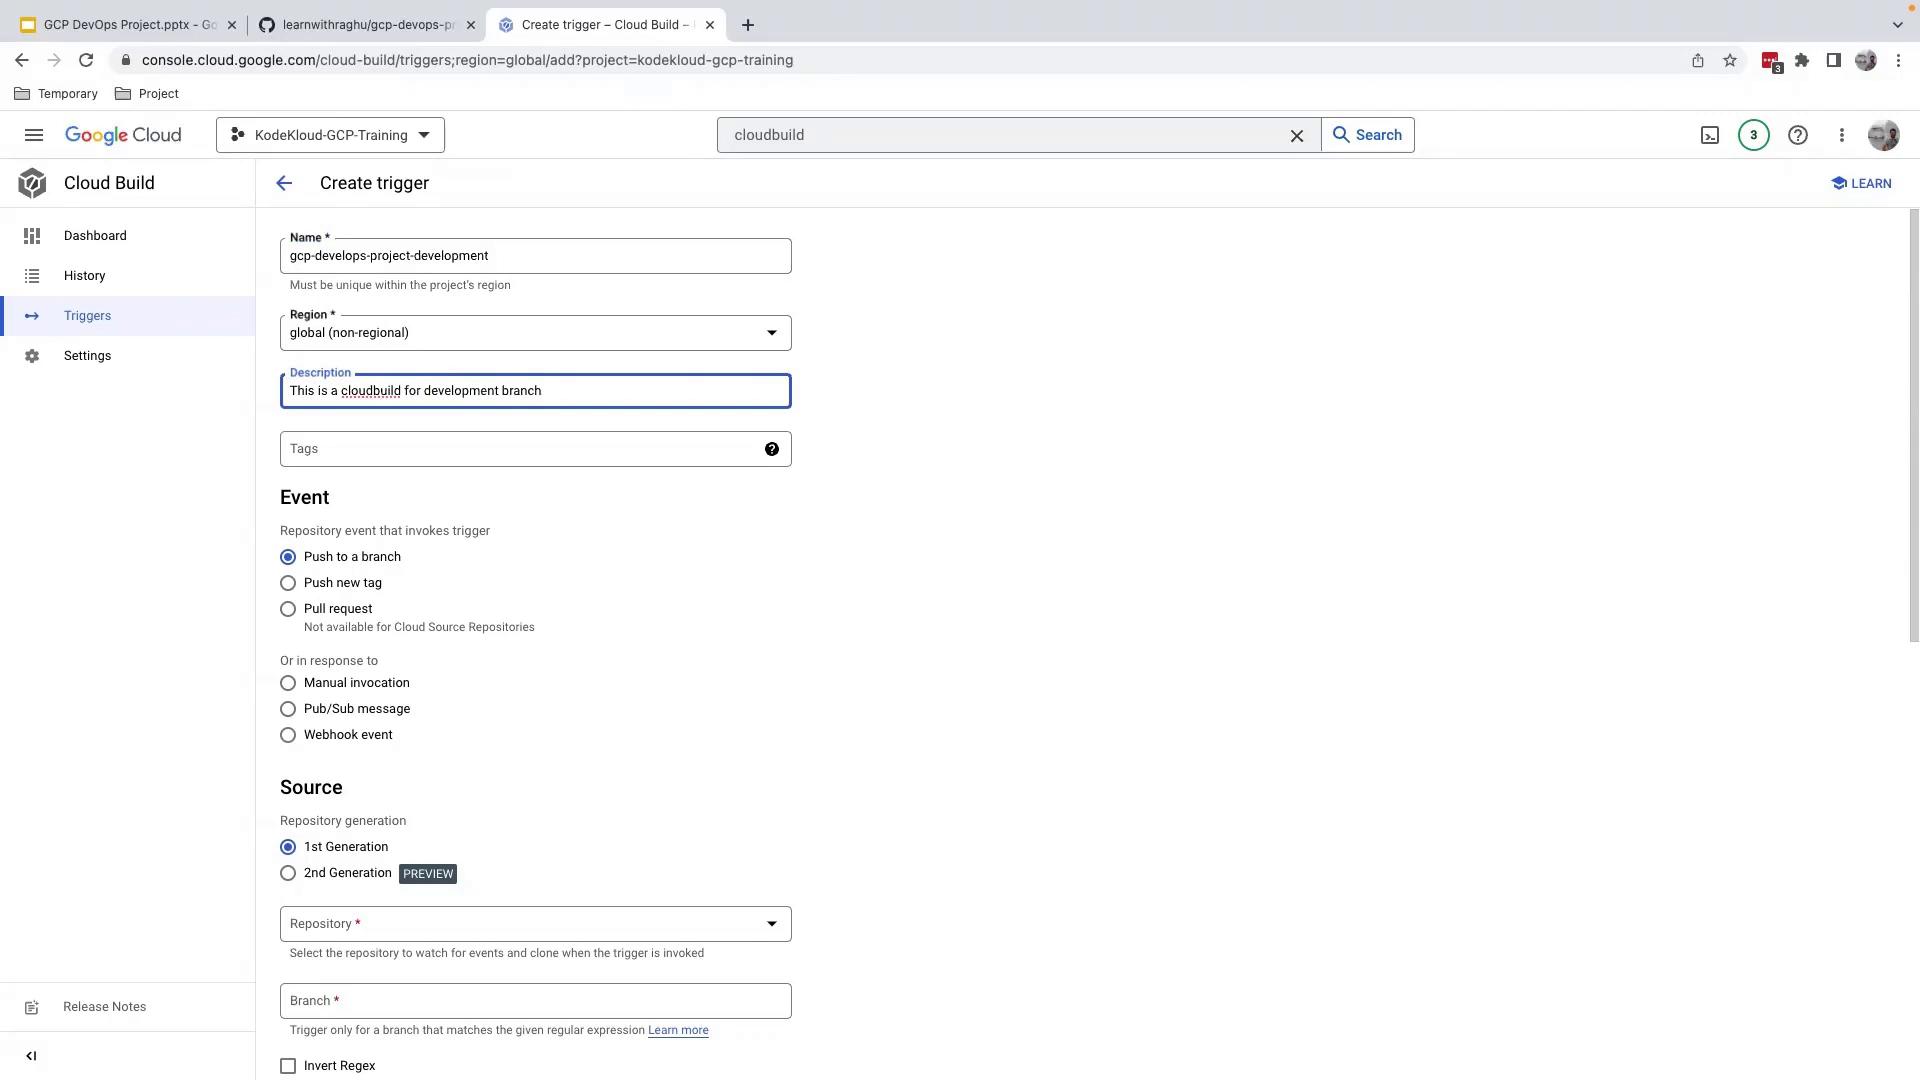Image resolution: width=1920 pixels, height=1080 pixels.
Task: Enable the Invert Regex checkbox
Action: point(288,1066)
